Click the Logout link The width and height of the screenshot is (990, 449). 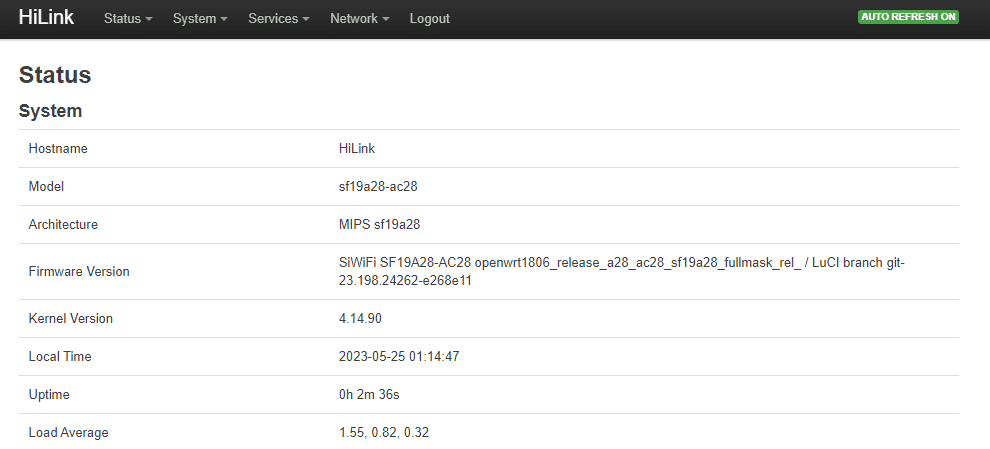[x=429, y=19]
